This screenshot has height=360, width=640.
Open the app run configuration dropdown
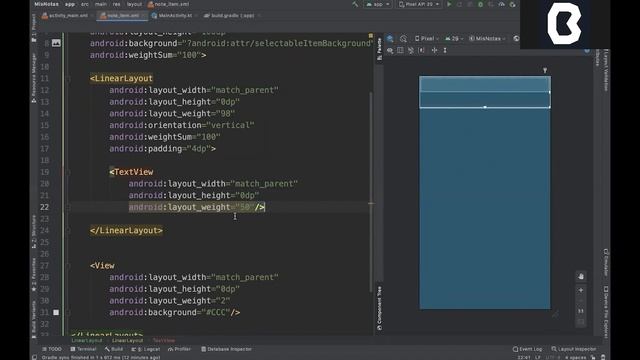[x=378, y=4]
